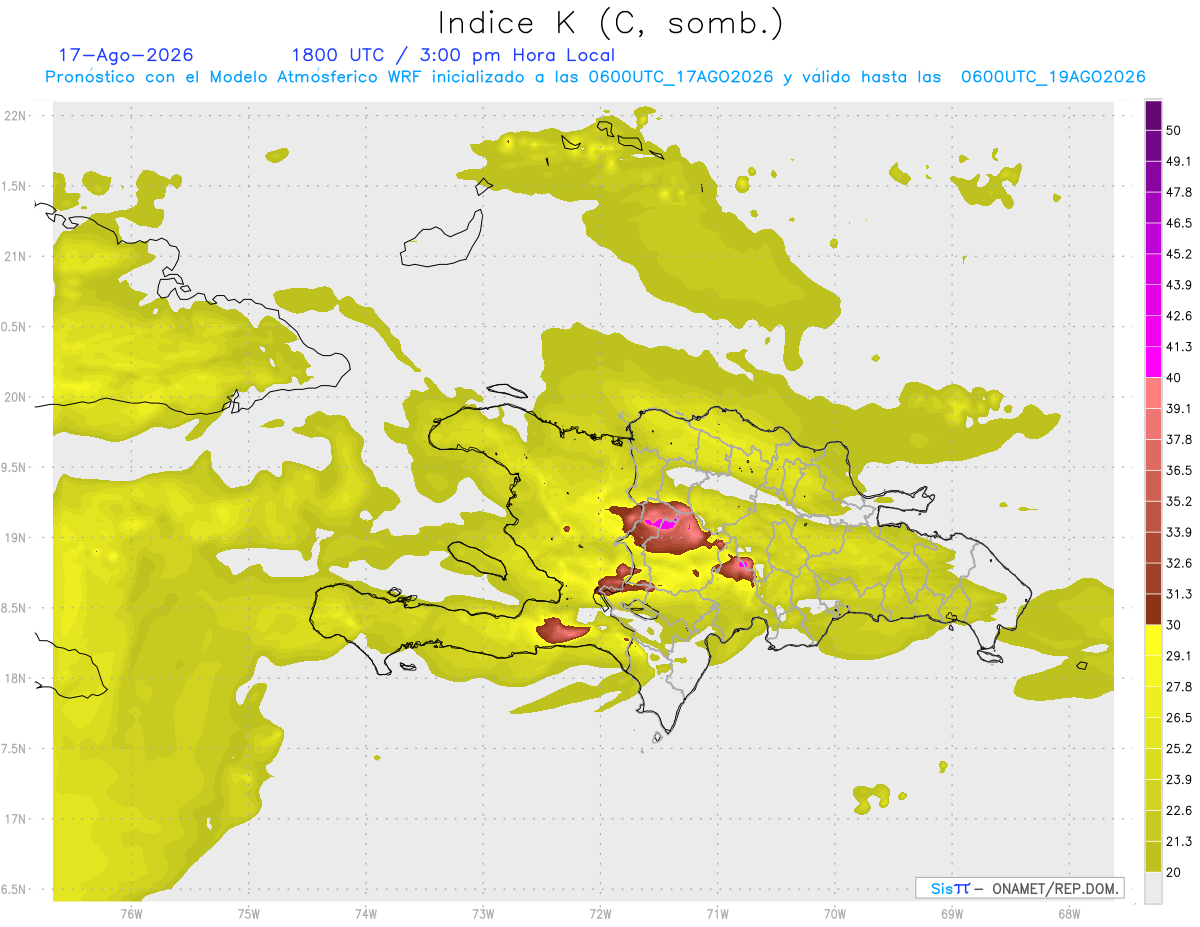This screenshot has height=927, width=1200.
Task: Click the latitude label "17N"
Action: [x=16, y=819]
